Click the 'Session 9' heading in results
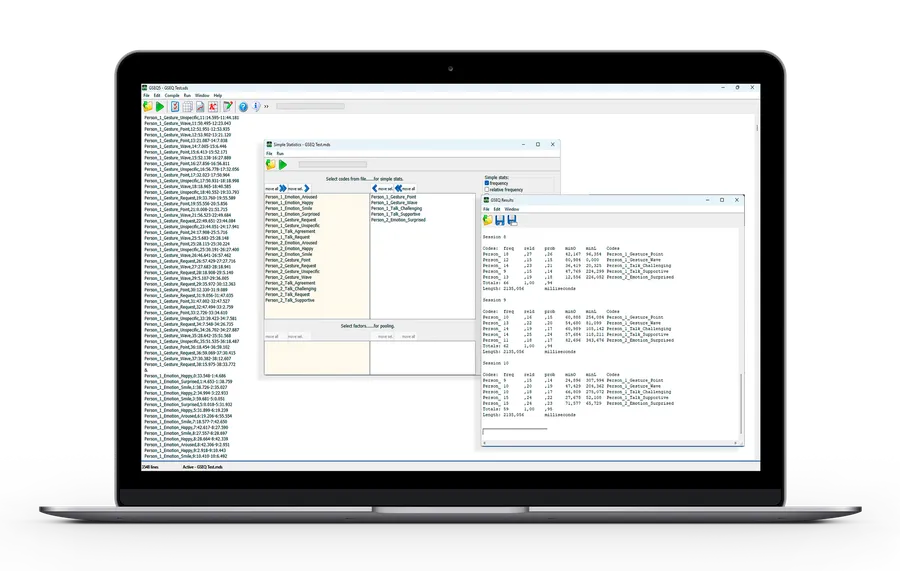This screenshot has width=900, height=571. point(494,300)
